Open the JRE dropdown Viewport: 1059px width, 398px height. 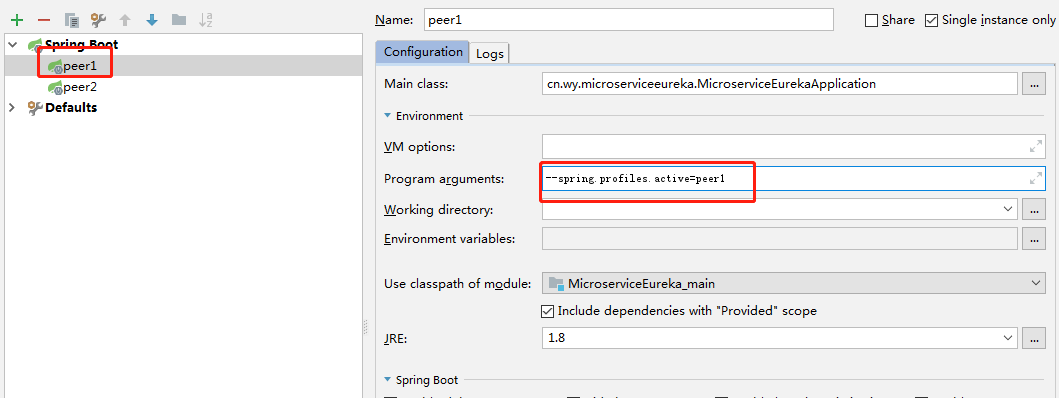1008,337
